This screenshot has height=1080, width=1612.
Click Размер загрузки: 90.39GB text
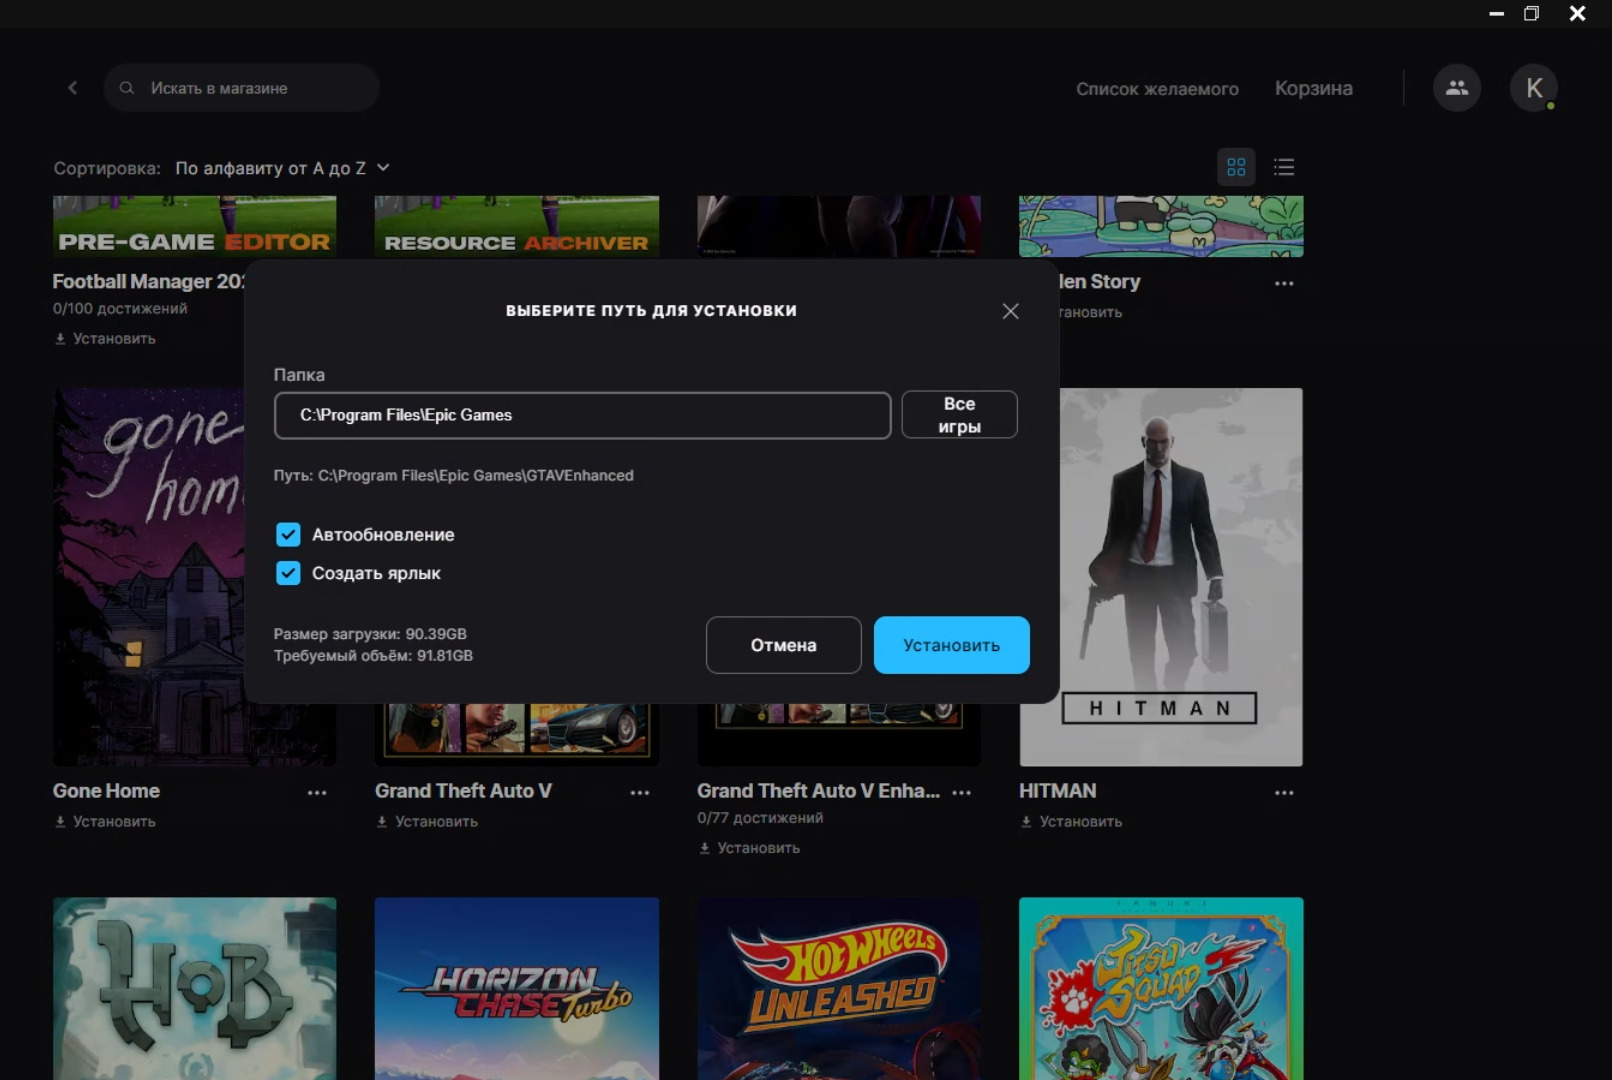pos(370,634)
